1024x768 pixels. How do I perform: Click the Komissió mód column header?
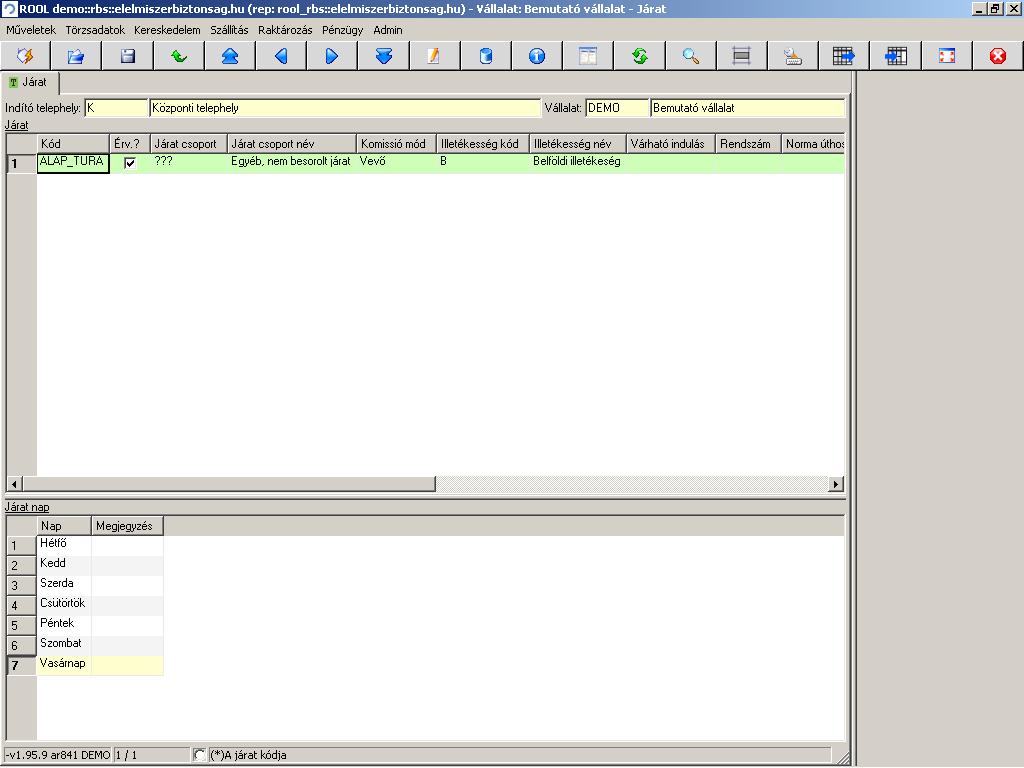pos(396,144)
